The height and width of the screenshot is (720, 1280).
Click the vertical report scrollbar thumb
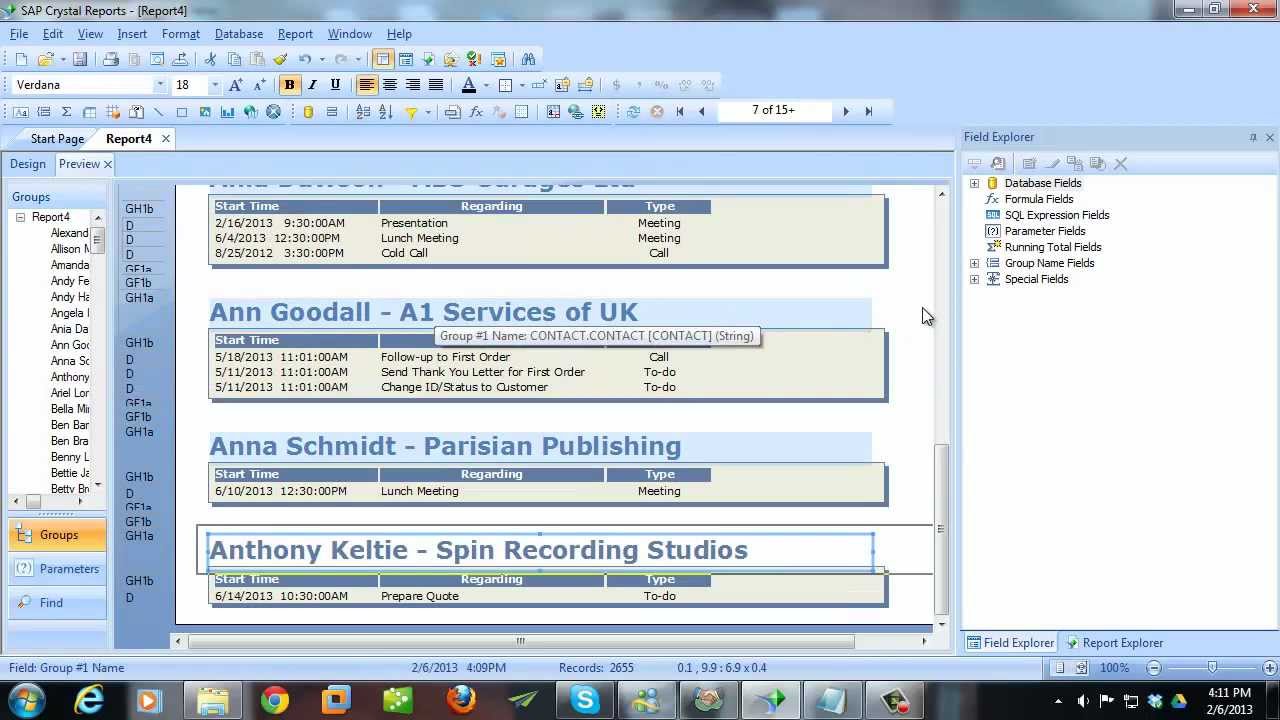pos(941,527)
